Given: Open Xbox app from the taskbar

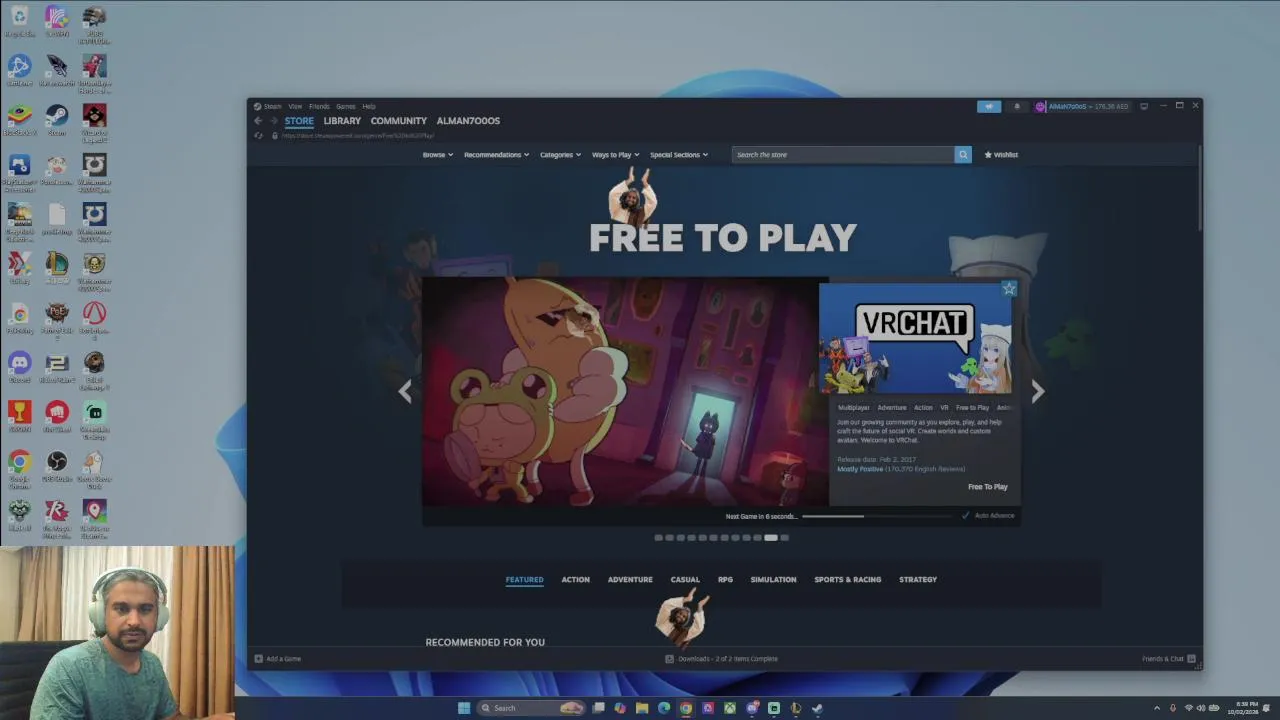Looking at the screenshot, I should (730, 708).
